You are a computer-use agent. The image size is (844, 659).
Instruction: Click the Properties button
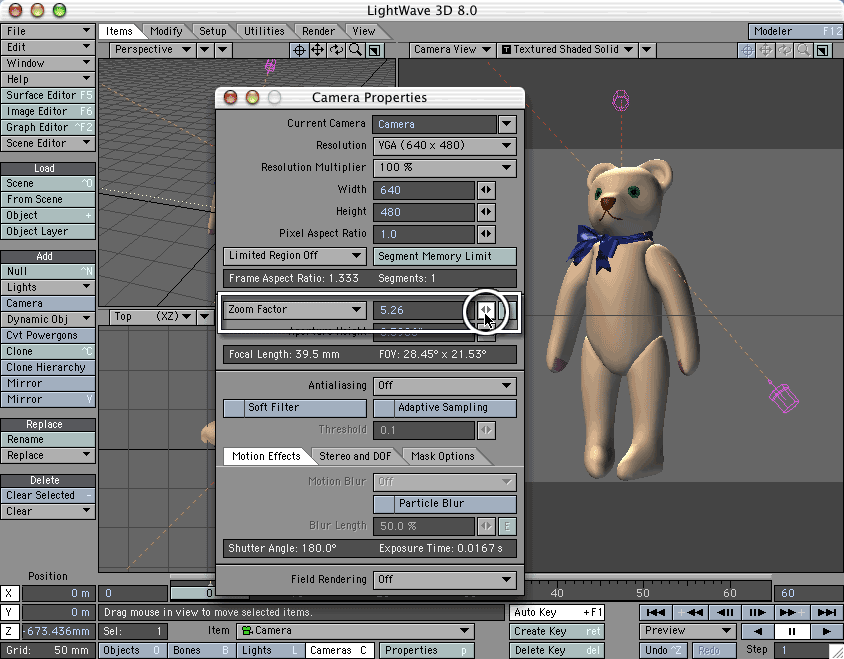[426, 650]
